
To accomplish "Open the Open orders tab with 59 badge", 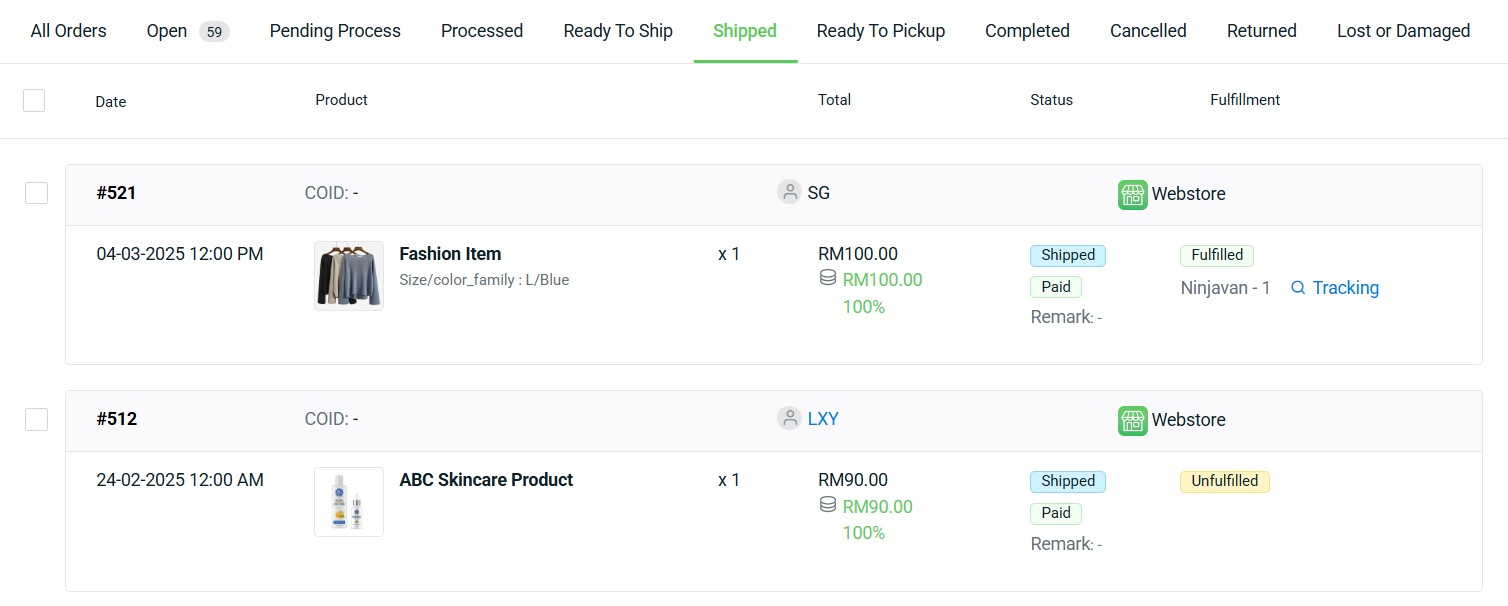I will coord(188,31).
